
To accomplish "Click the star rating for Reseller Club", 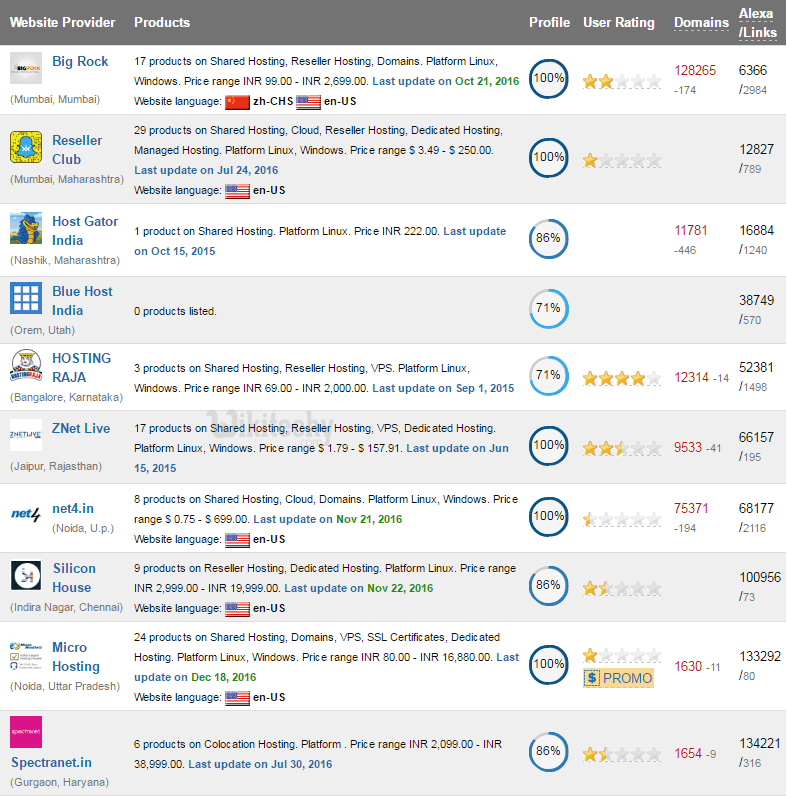I will pyautogui.click(x=622, y=160).
